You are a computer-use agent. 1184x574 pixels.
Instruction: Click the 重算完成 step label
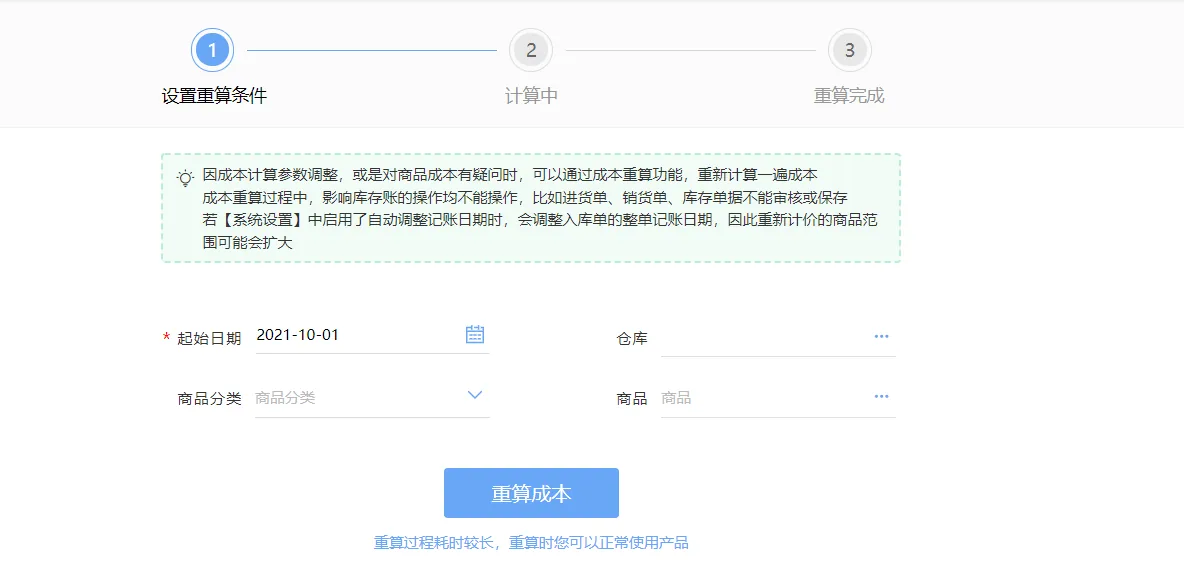[849, 96]
